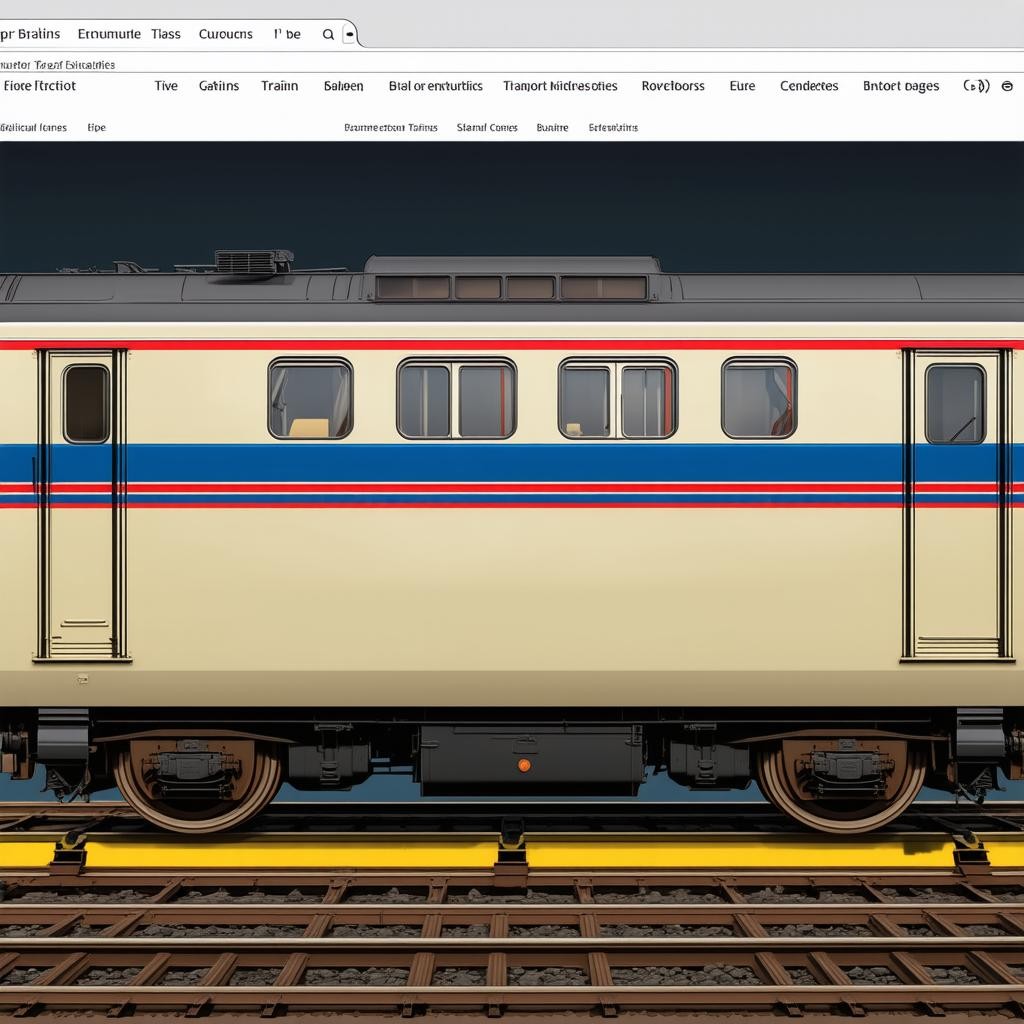Viewport: 1024px width, 1024px height.
Task: Click the 'Bntort pages' link
Action: (900, 86)
